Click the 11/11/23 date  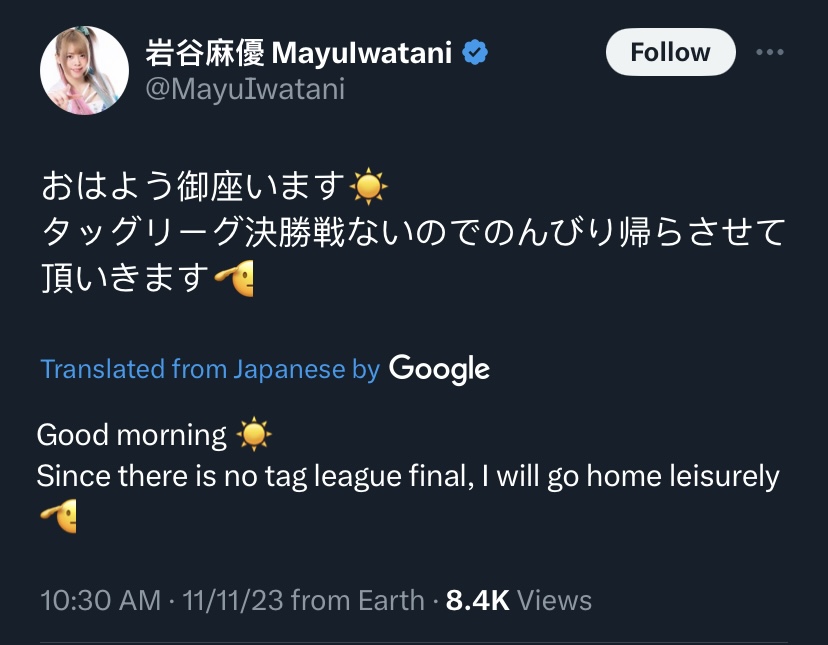click(229, 600)
